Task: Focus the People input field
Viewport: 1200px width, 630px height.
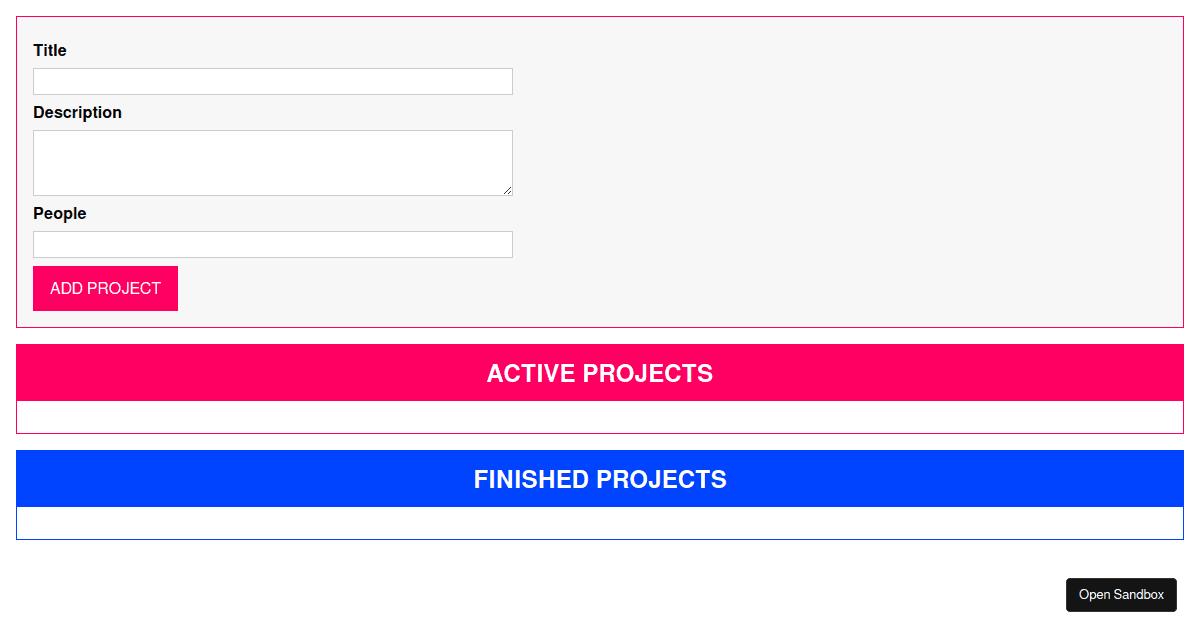Action: 272,245
